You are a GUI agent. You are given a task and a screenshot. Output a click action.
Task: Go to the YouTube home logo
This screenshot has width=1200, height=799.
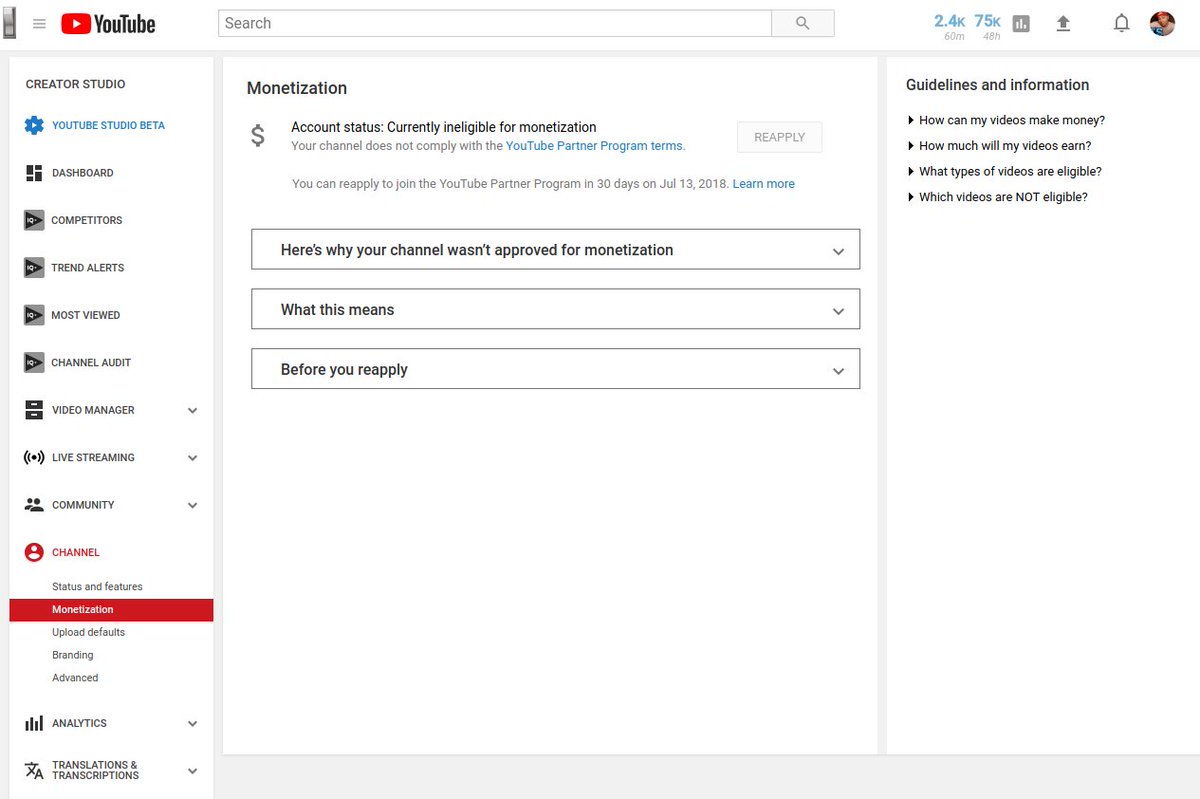click(108, 24)
